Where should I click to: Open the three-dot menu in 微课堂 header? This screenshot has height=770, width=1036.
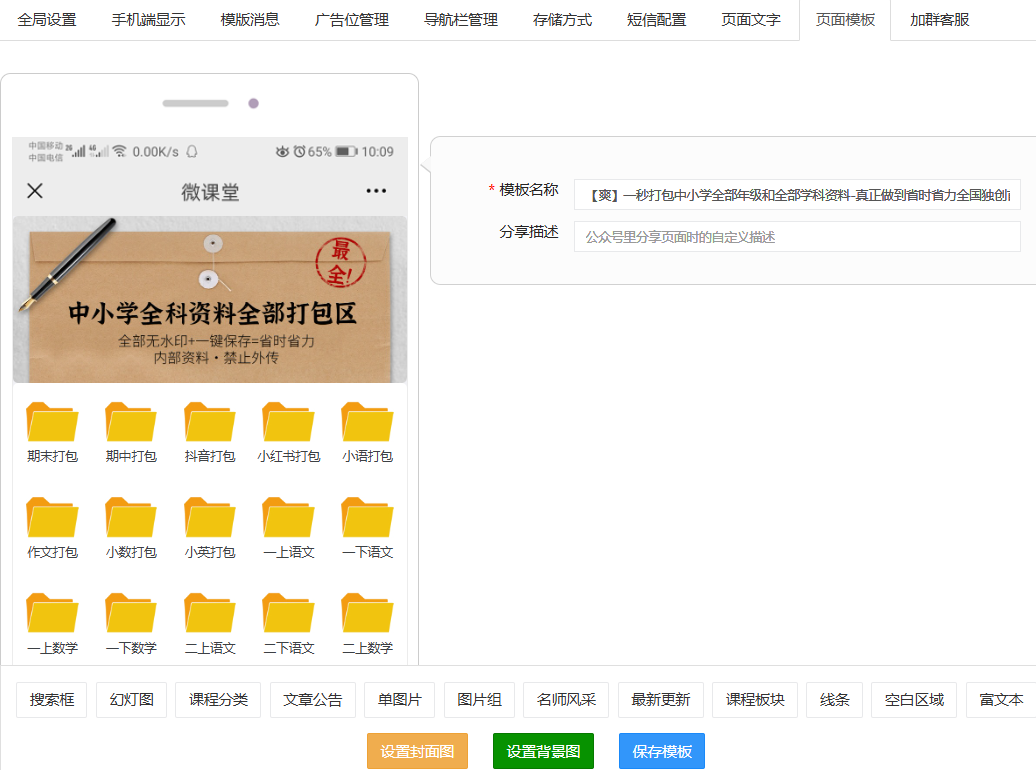376,191
